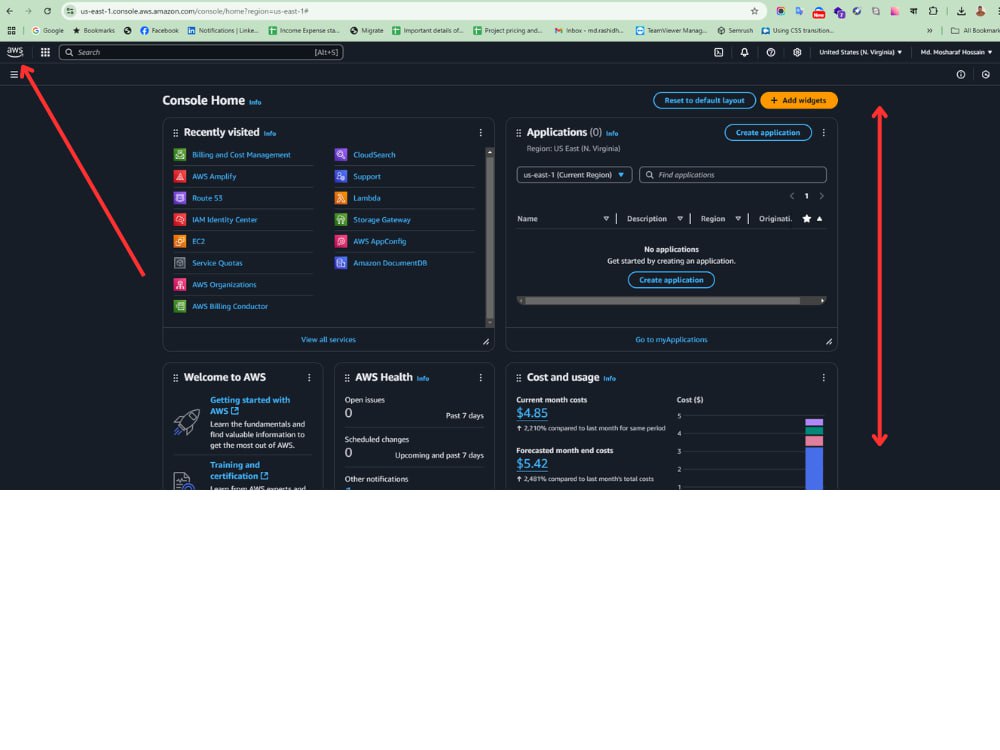Open the hamburger side navigation menu

14,75
